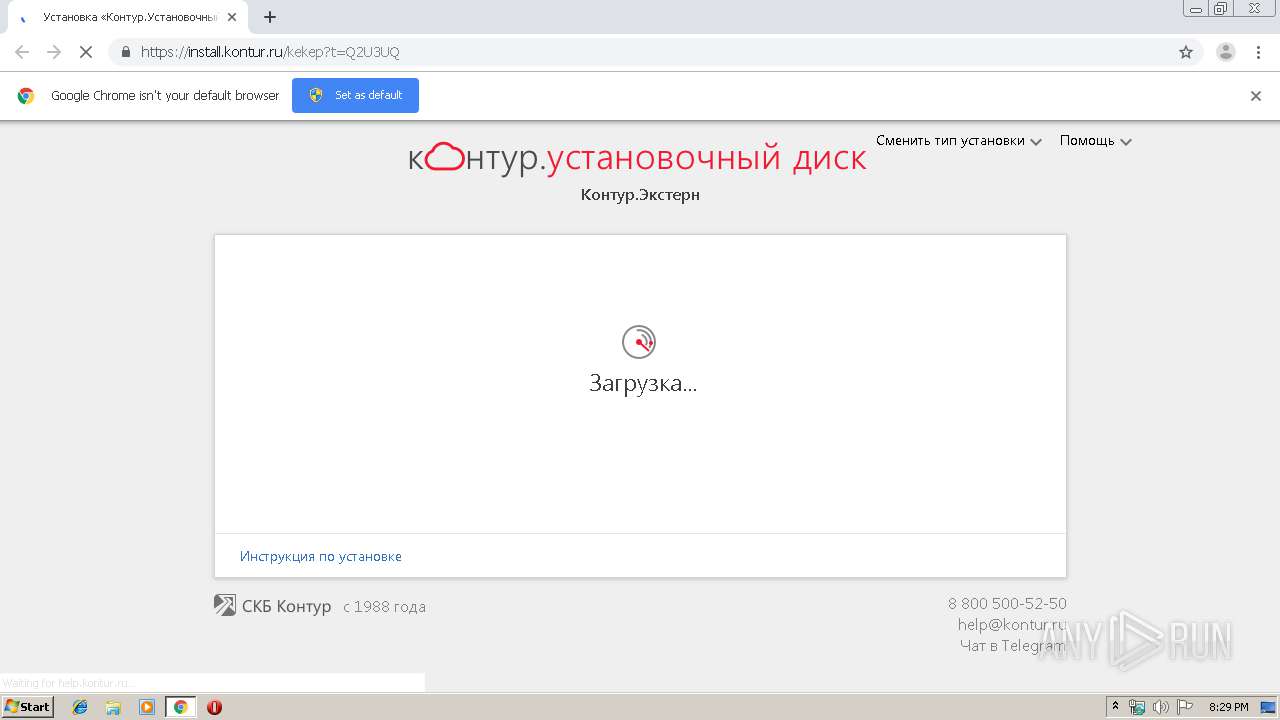Click the Chrome logo in the notification bar
1280x720 pixels.
(x=26, y=96)
